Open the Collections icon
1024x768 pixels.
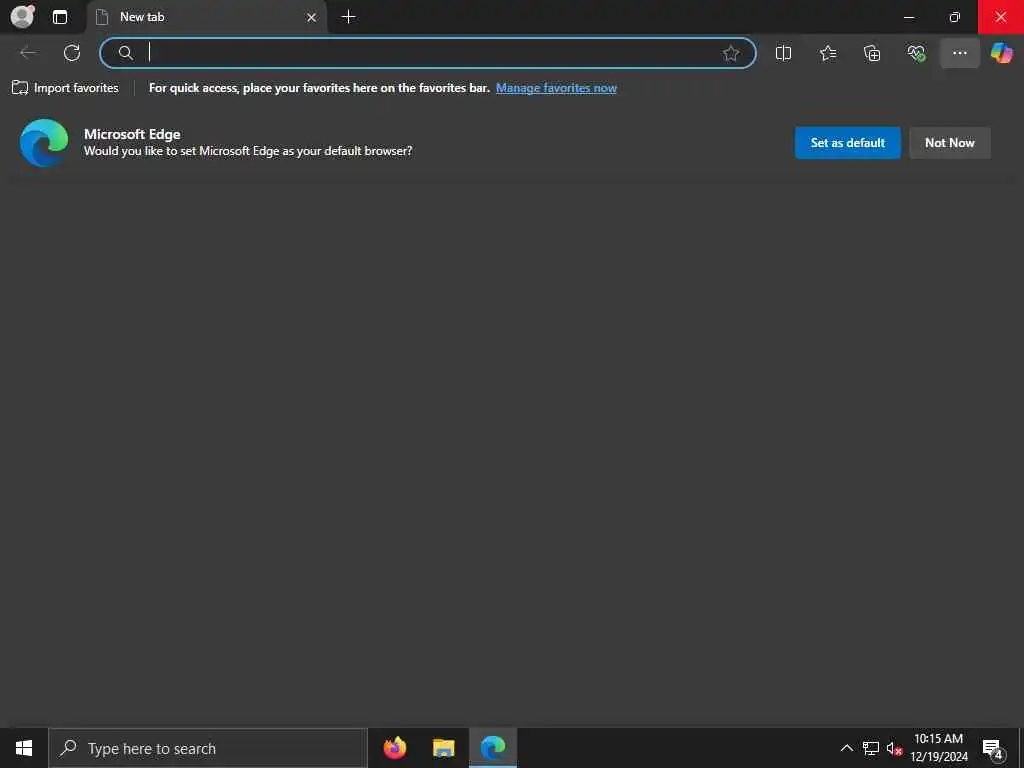[872, 53]
